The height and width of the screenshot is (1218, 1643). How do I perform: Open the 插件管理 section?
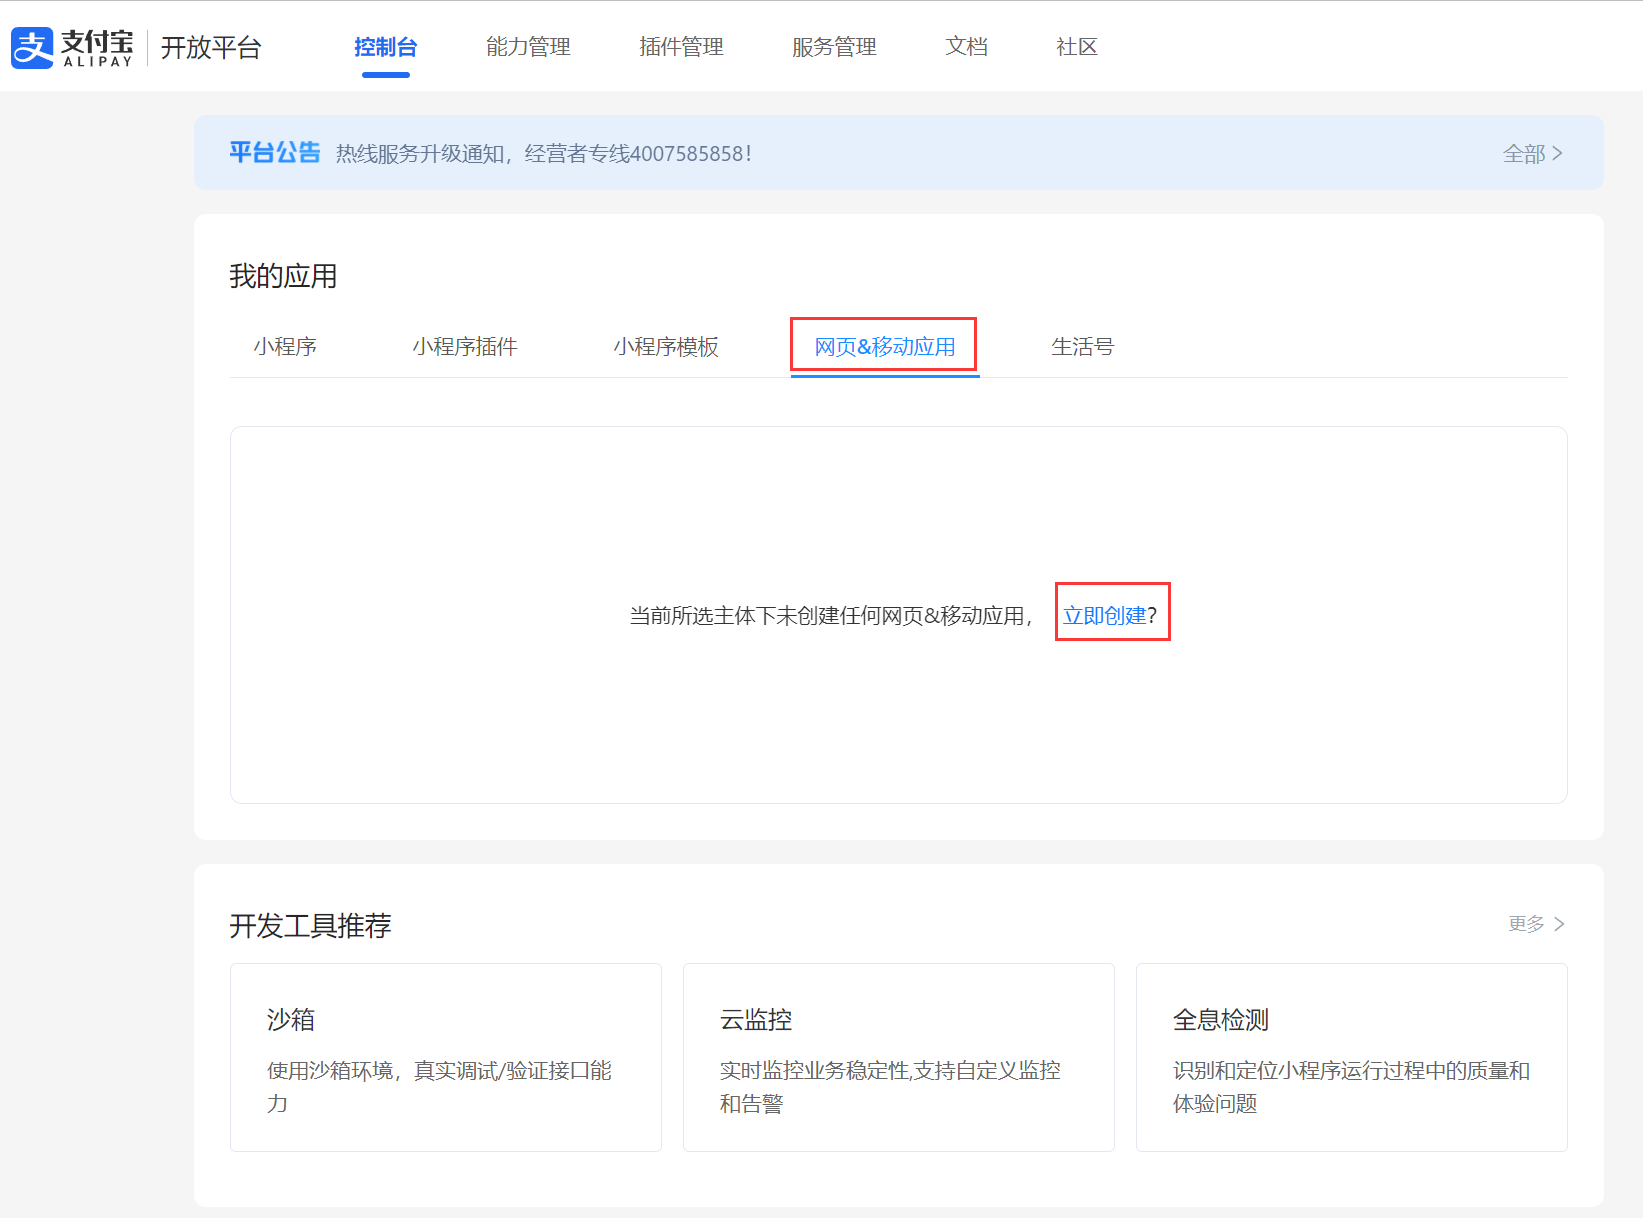tap(681, 47)
